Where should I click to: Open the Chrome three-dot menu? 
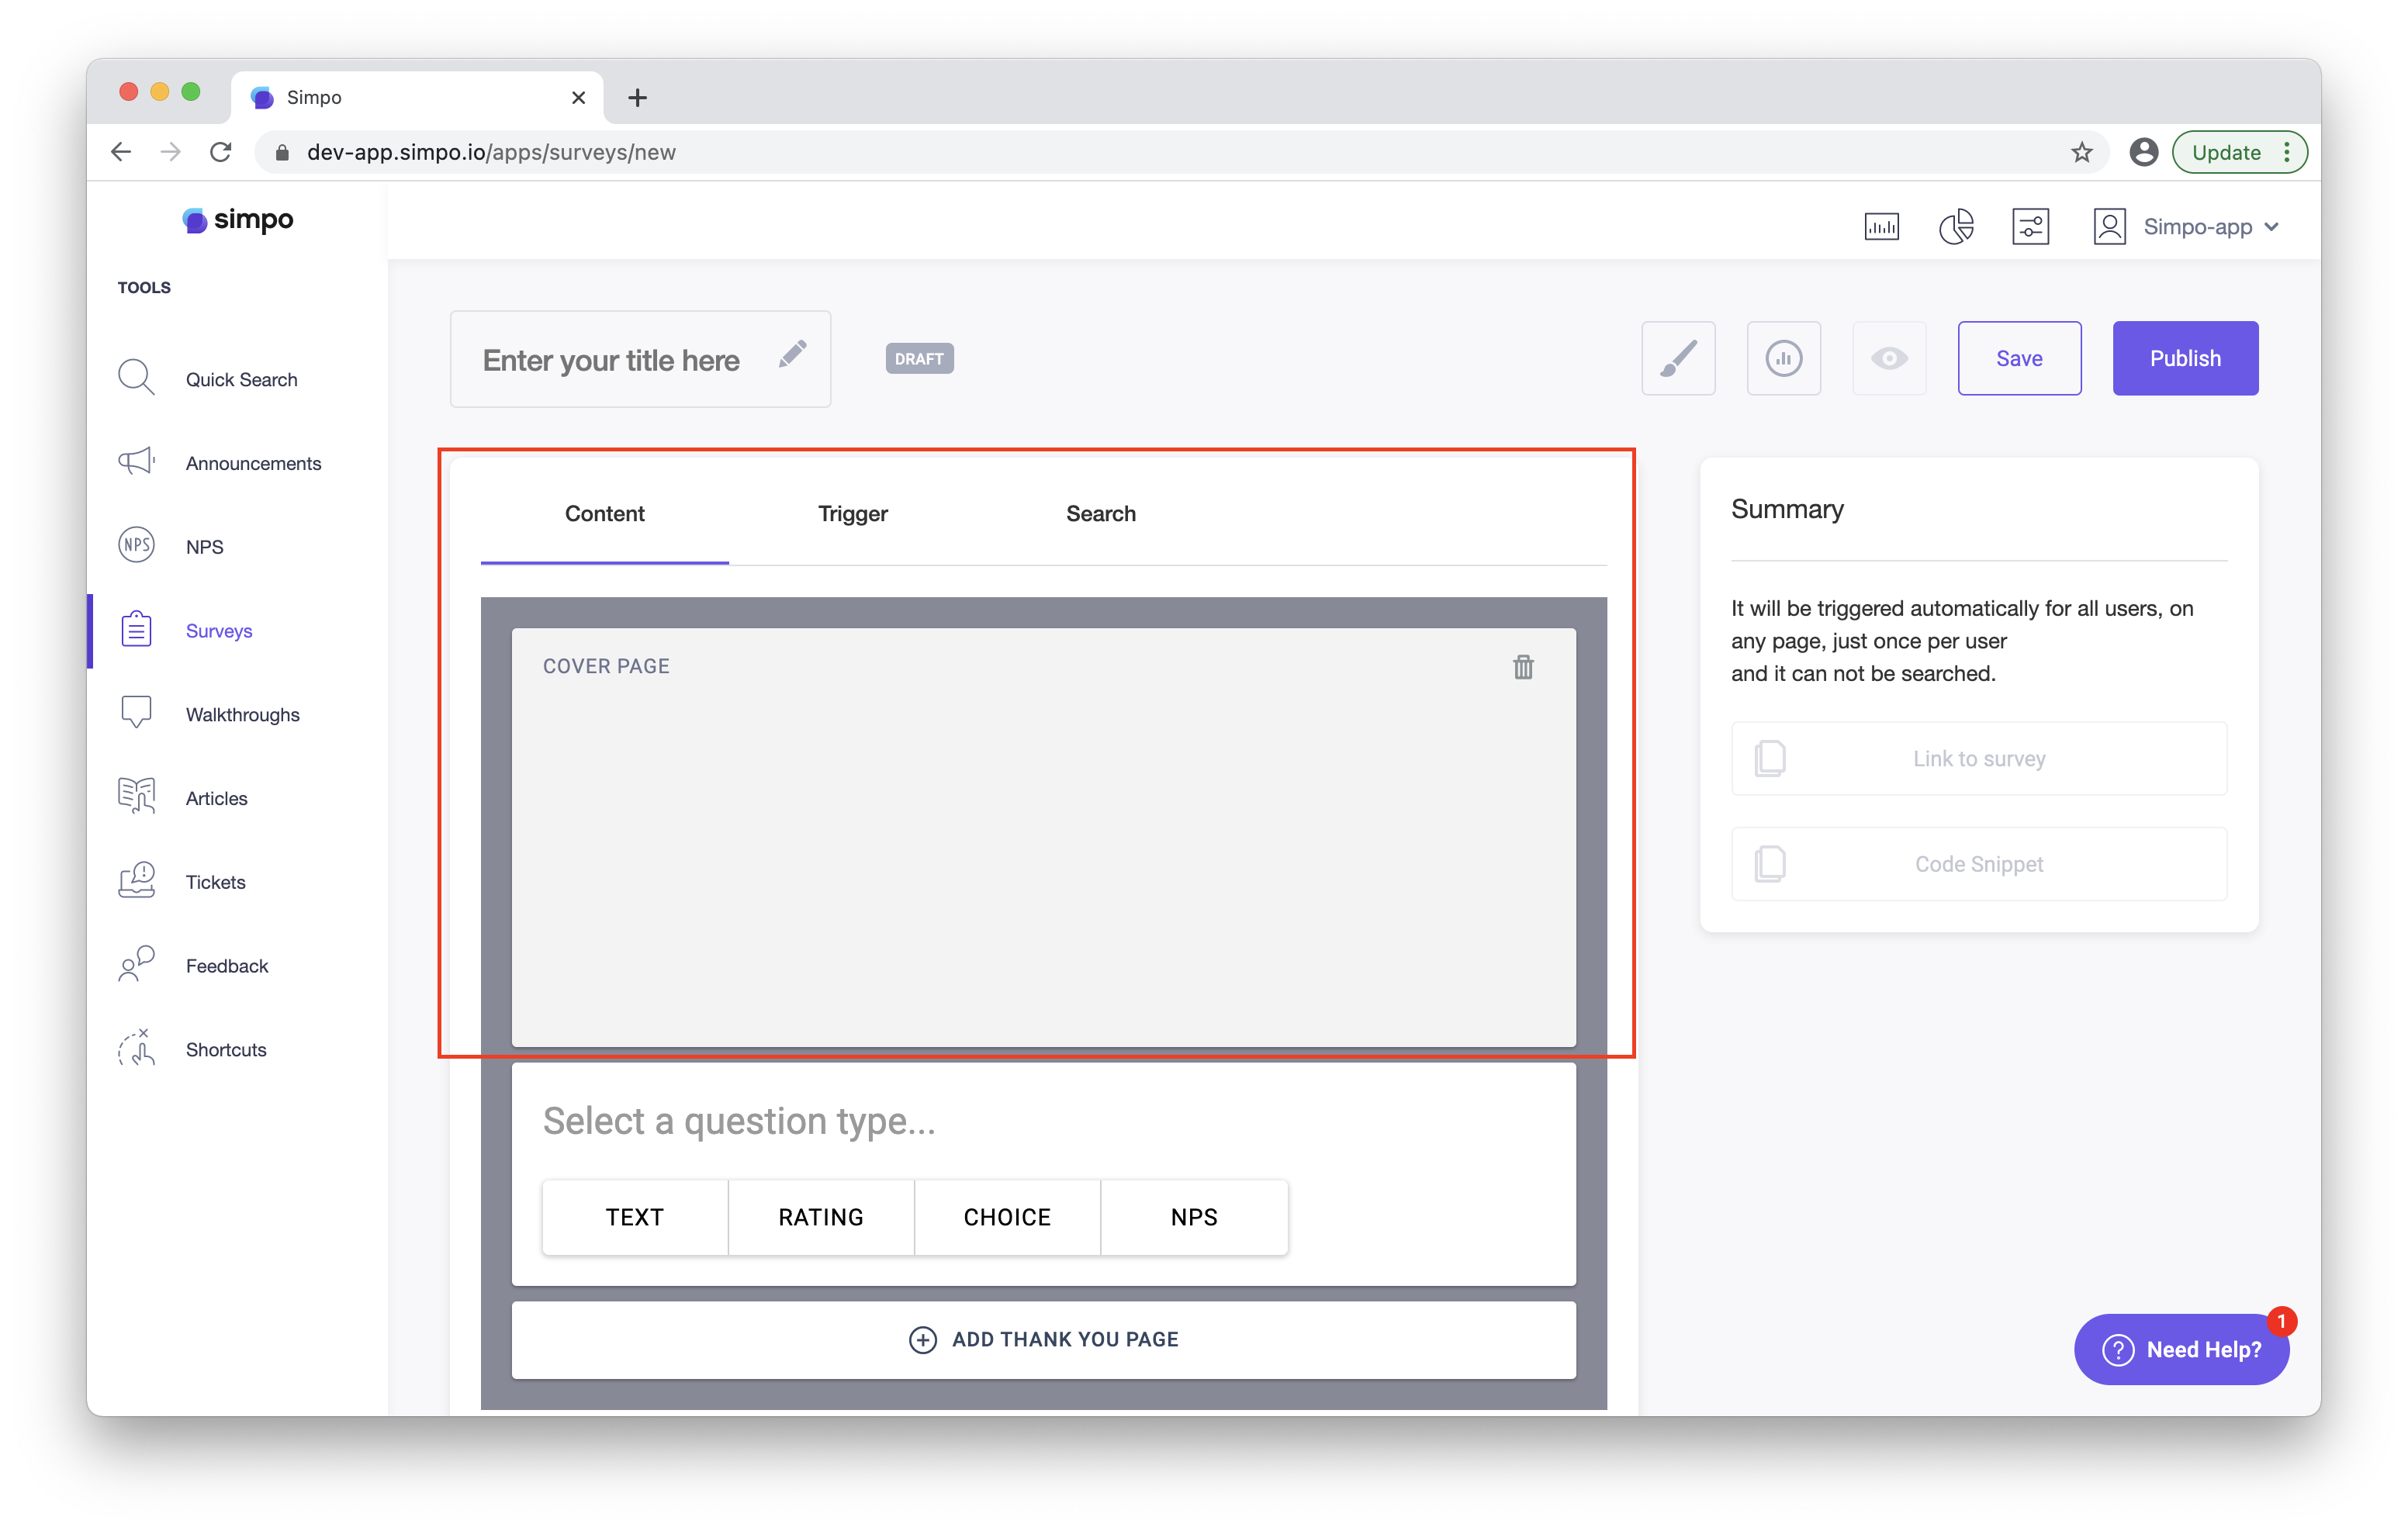pyautogui.click(x=2286, y=152)
